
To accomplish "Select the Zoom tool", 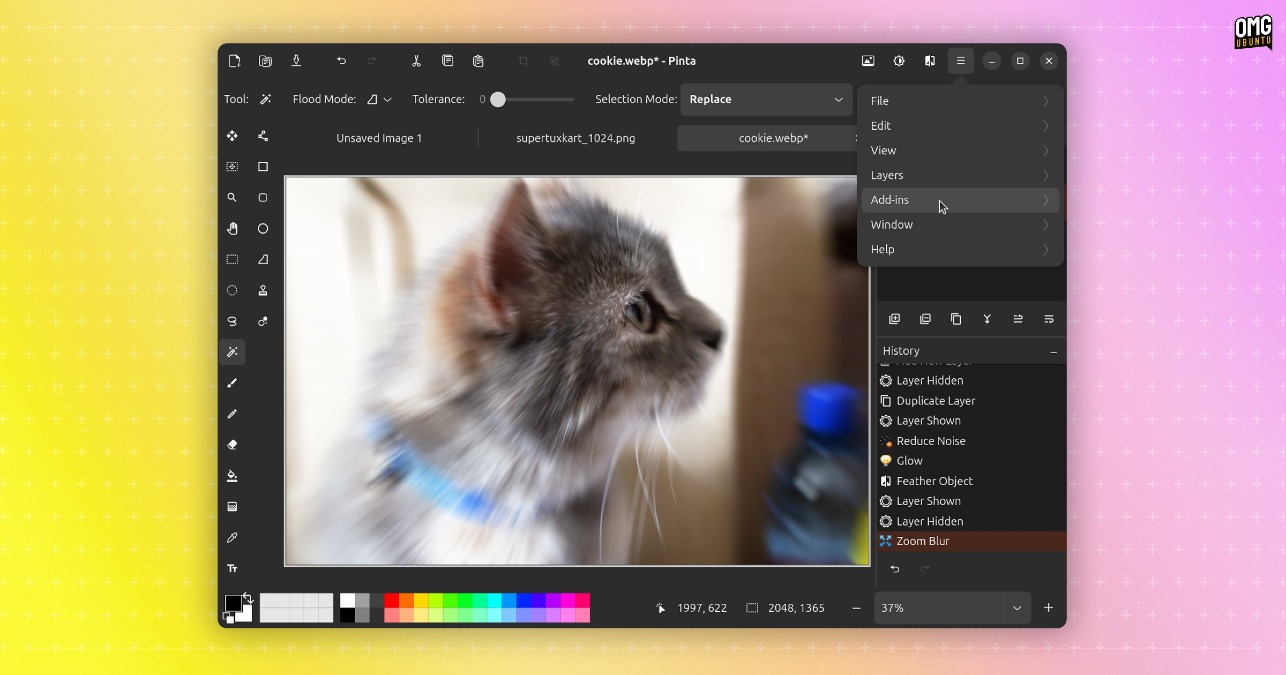I will click(x=232, y=197).
